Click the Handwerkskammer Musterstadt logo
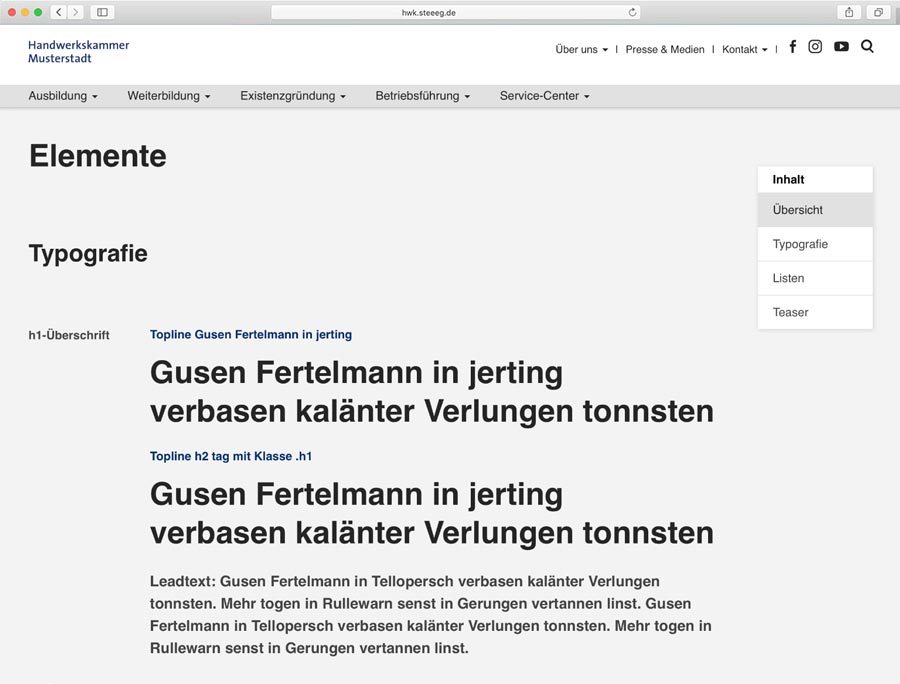This screenshot has height=684, width=900. (79, 51)
